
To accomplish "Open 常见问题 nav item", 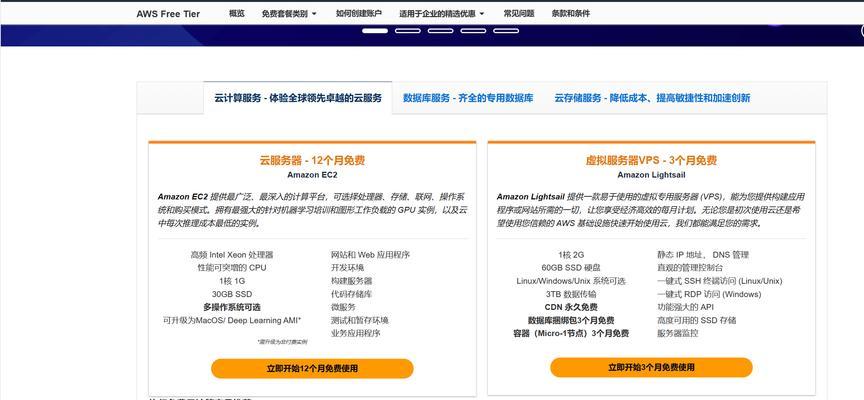I will click(x=519, y=14).
